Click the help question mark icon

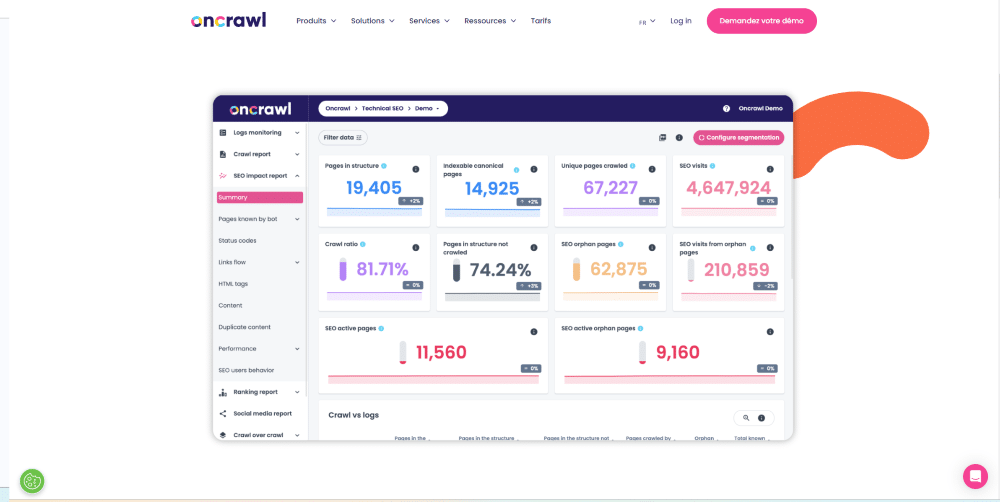pyautogui.click(x=726, y=108)
